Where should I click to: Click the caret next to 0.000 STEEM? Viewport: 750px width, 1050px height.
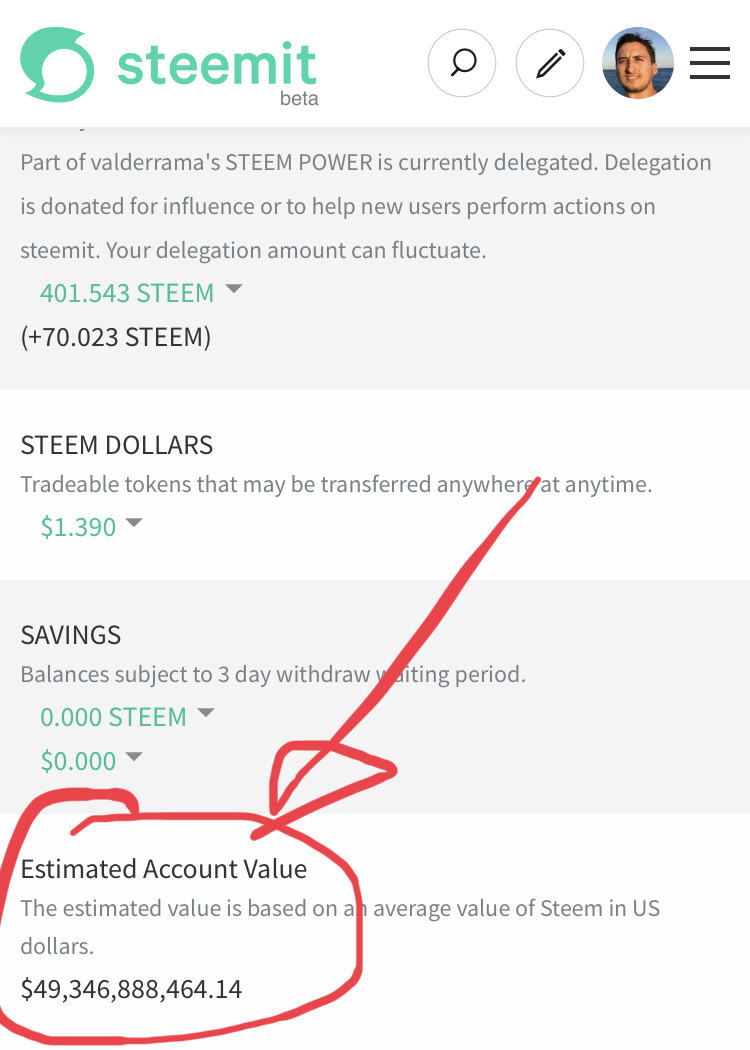tap(206, 714)
